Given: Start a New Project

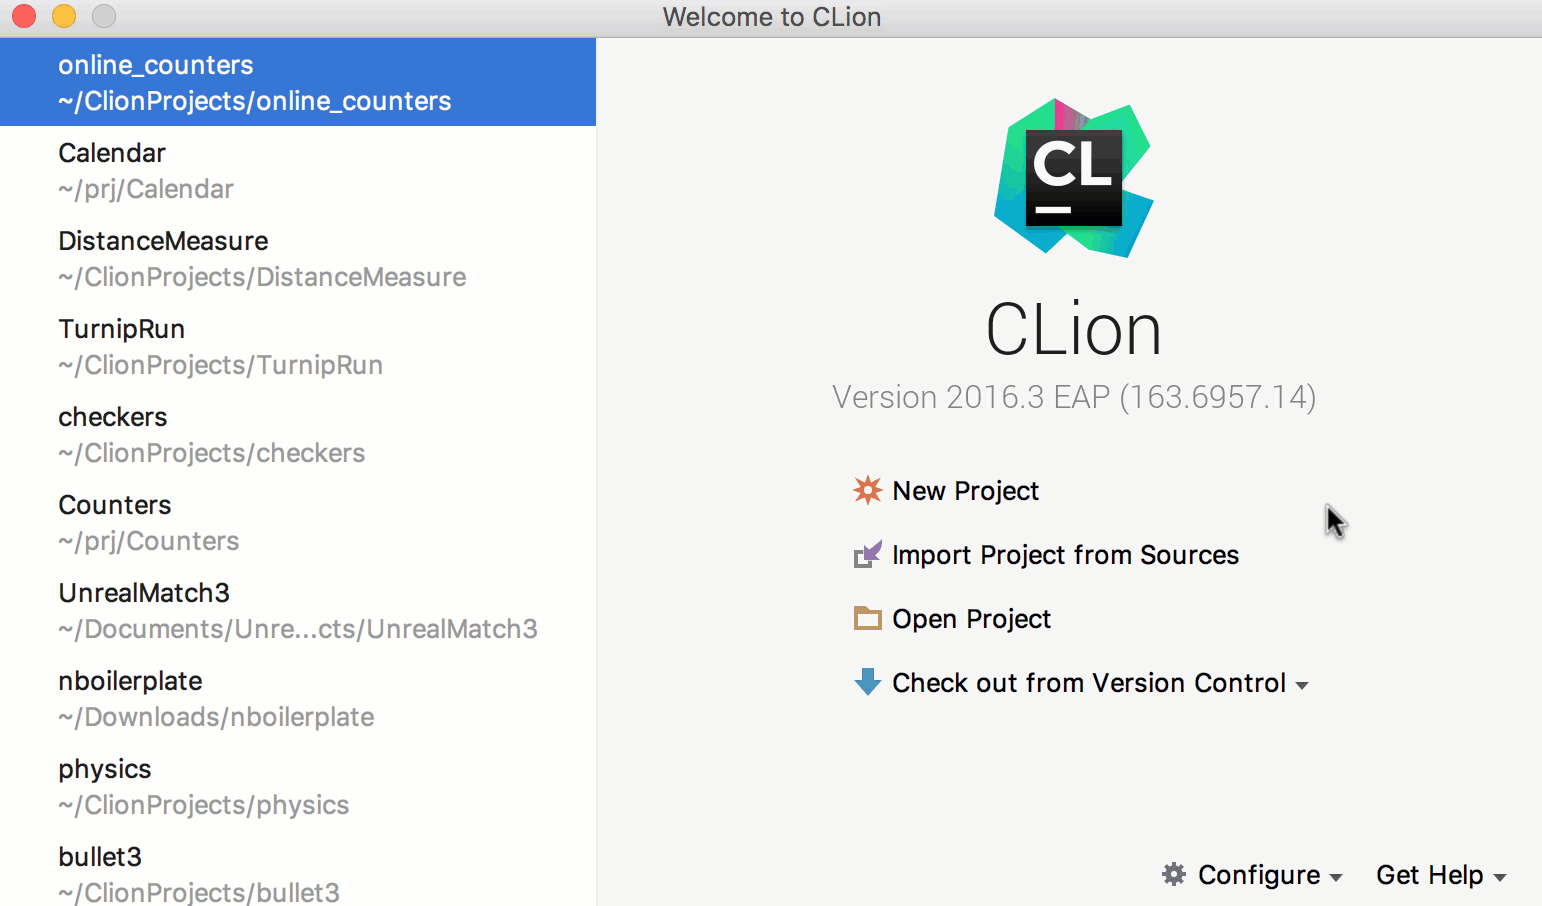Looking at the screenshot, I should click(965, 491).
